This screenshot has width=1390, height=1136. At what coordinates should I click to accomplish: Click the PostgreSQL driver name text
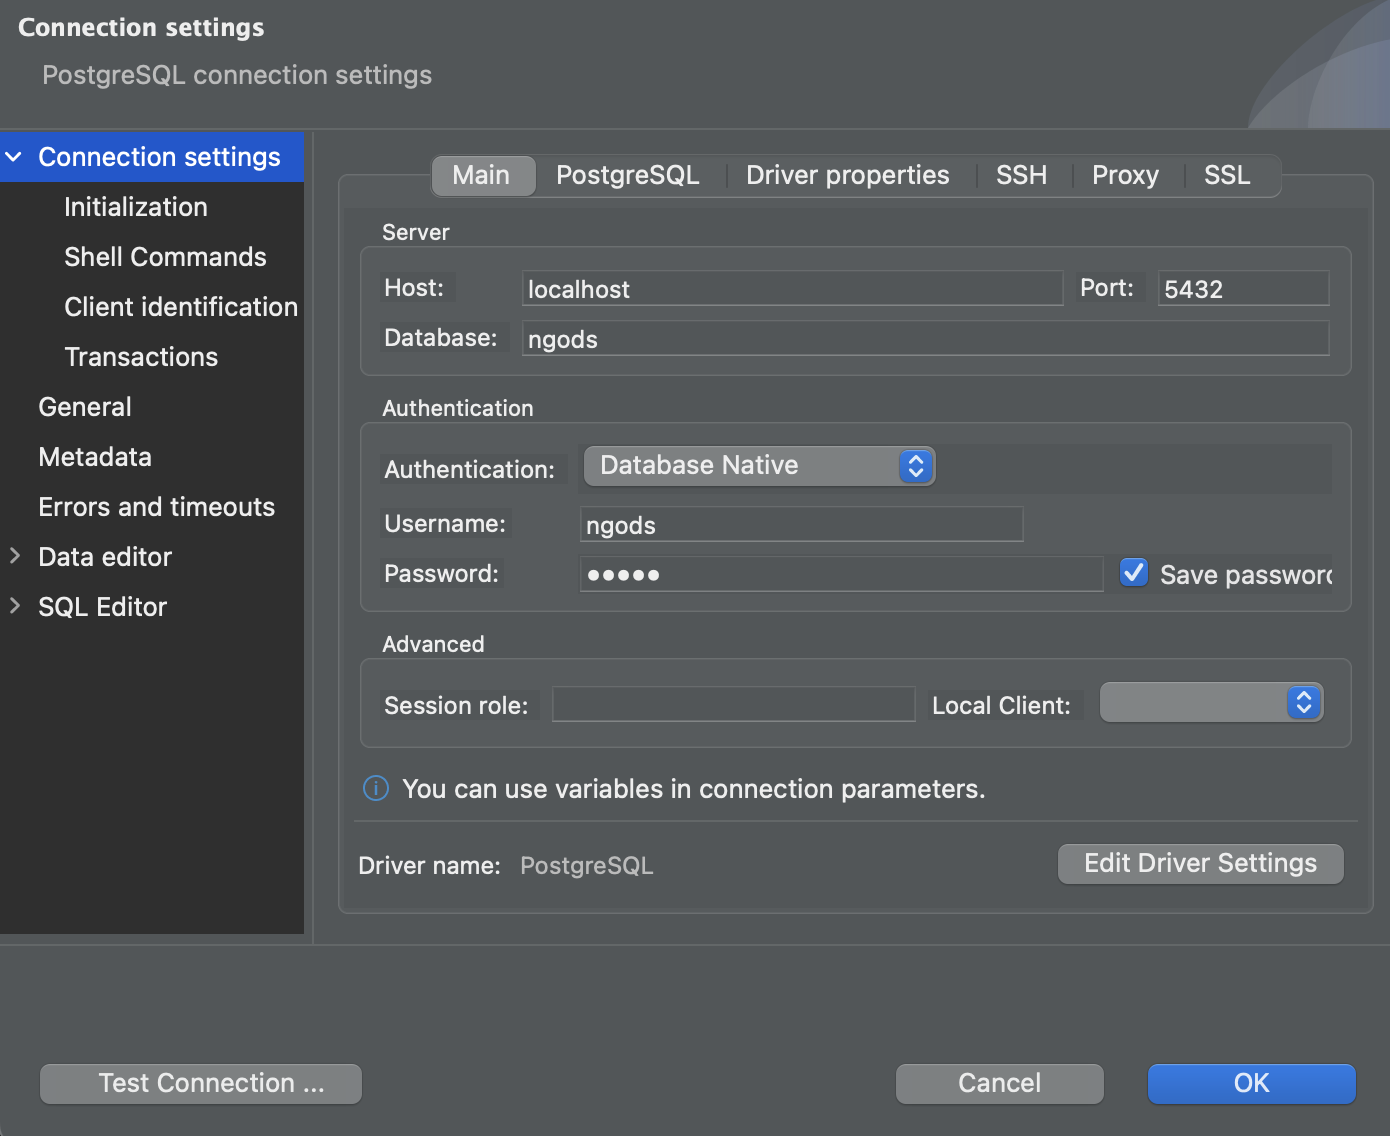click(x=587, y=866)
